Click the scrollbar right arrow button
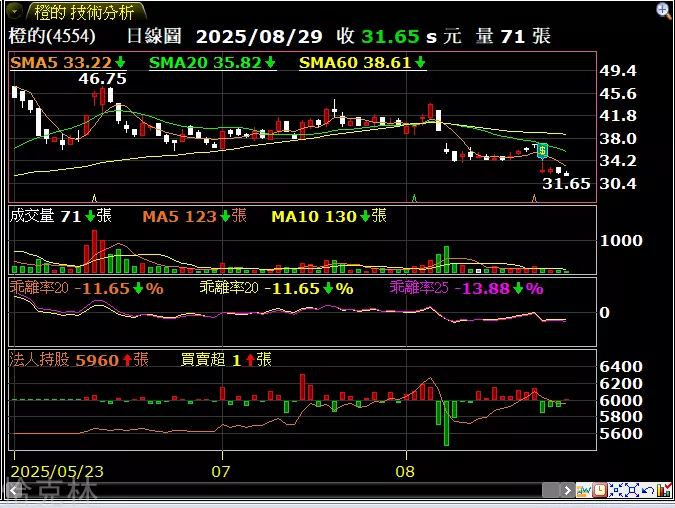 click(x=567, y=490)
